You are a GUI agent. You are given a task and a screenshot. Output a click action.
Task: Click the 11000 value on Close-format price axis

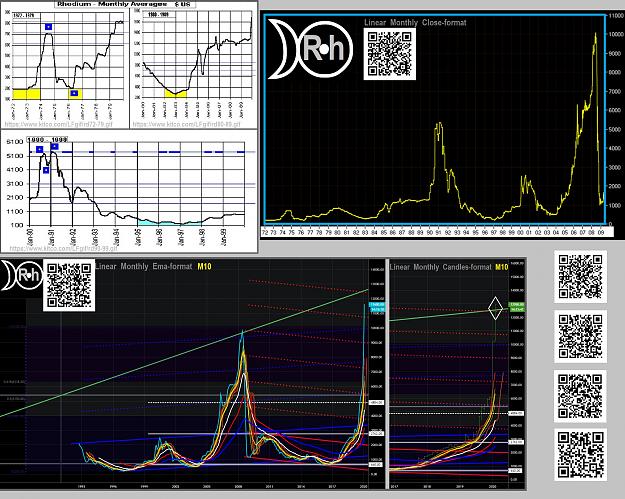coord(615,15)
